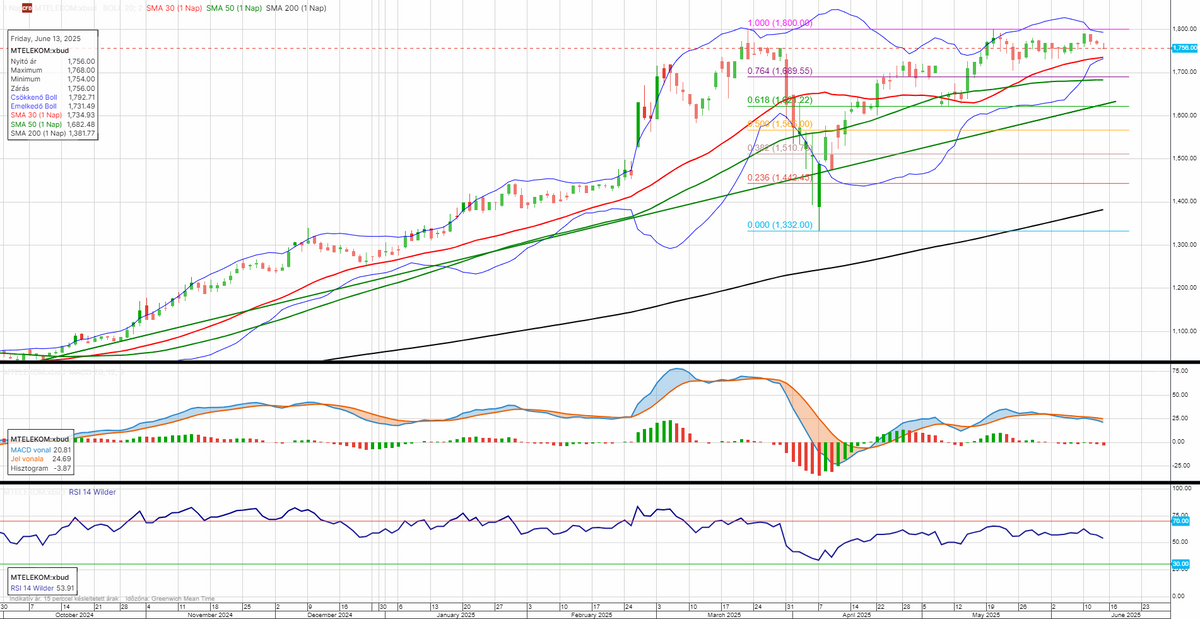Click the 1,700.00 price axis label
Screen dimensions: 1200x619
(1184, 72)
